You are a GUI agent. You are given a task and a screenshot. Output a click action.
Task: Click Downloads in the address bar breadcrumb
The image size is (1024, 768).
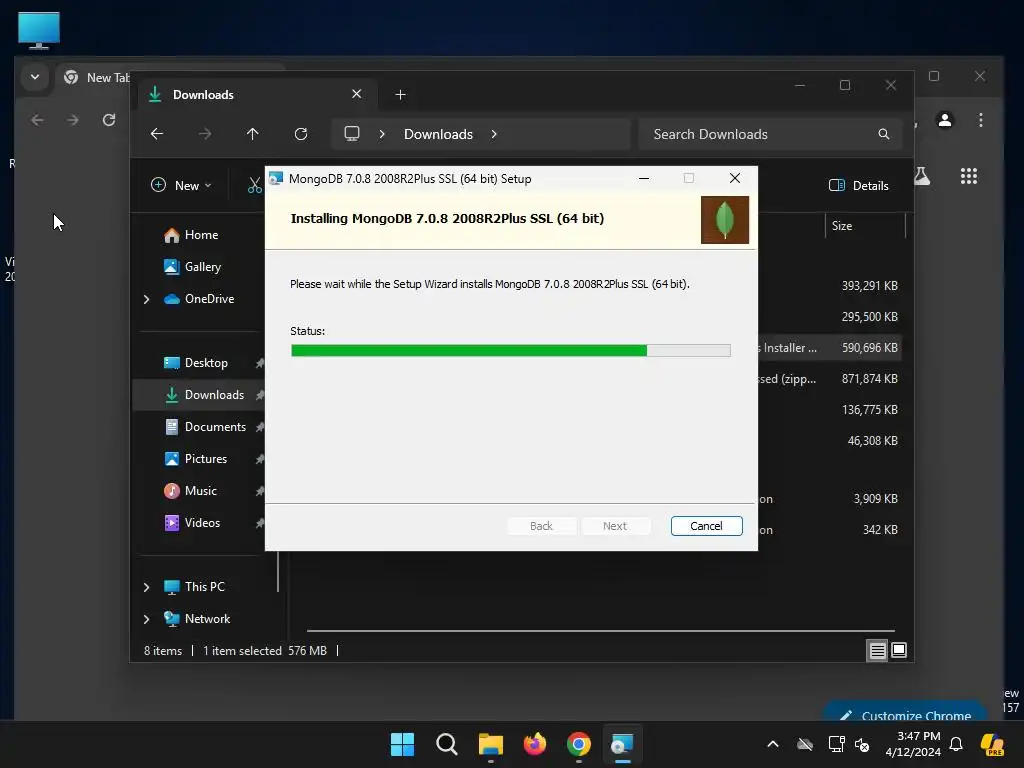(438, 134)
